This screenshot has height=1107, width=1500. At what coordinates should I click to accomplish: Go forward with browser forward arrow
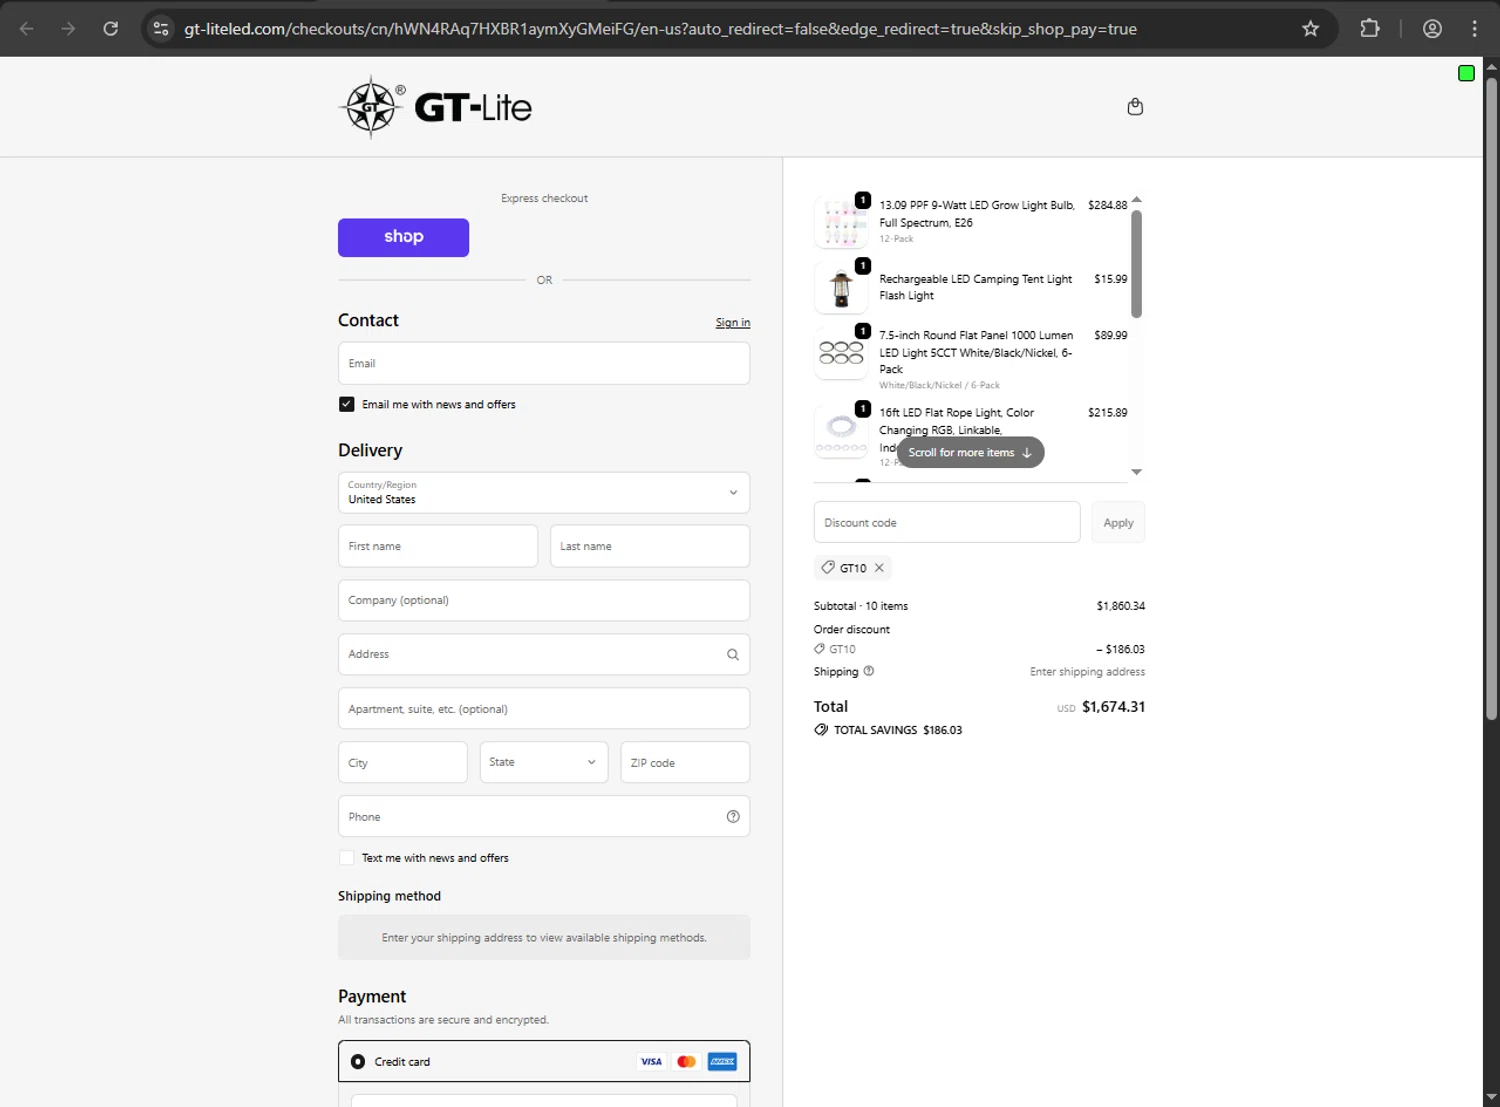coord(68,29)
